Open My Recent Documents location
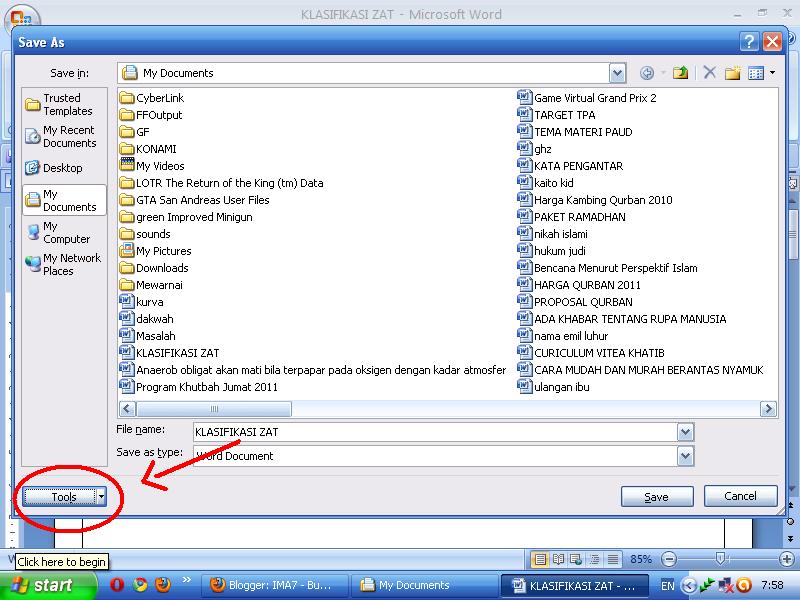The width and height of the screenshot is (800, 600). pyautogui.click(x=64, y=136)
